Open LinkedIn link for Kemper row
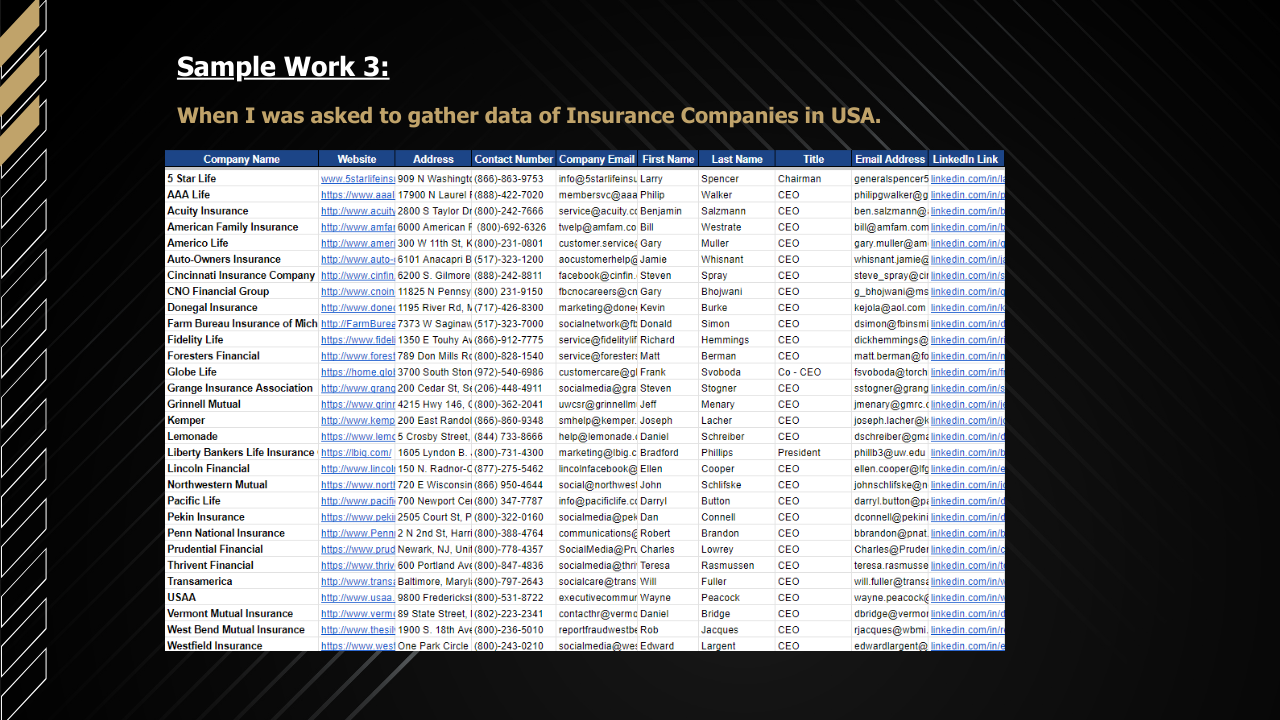Viewport: 1280px width, 720px height. [x=967, y=421]
